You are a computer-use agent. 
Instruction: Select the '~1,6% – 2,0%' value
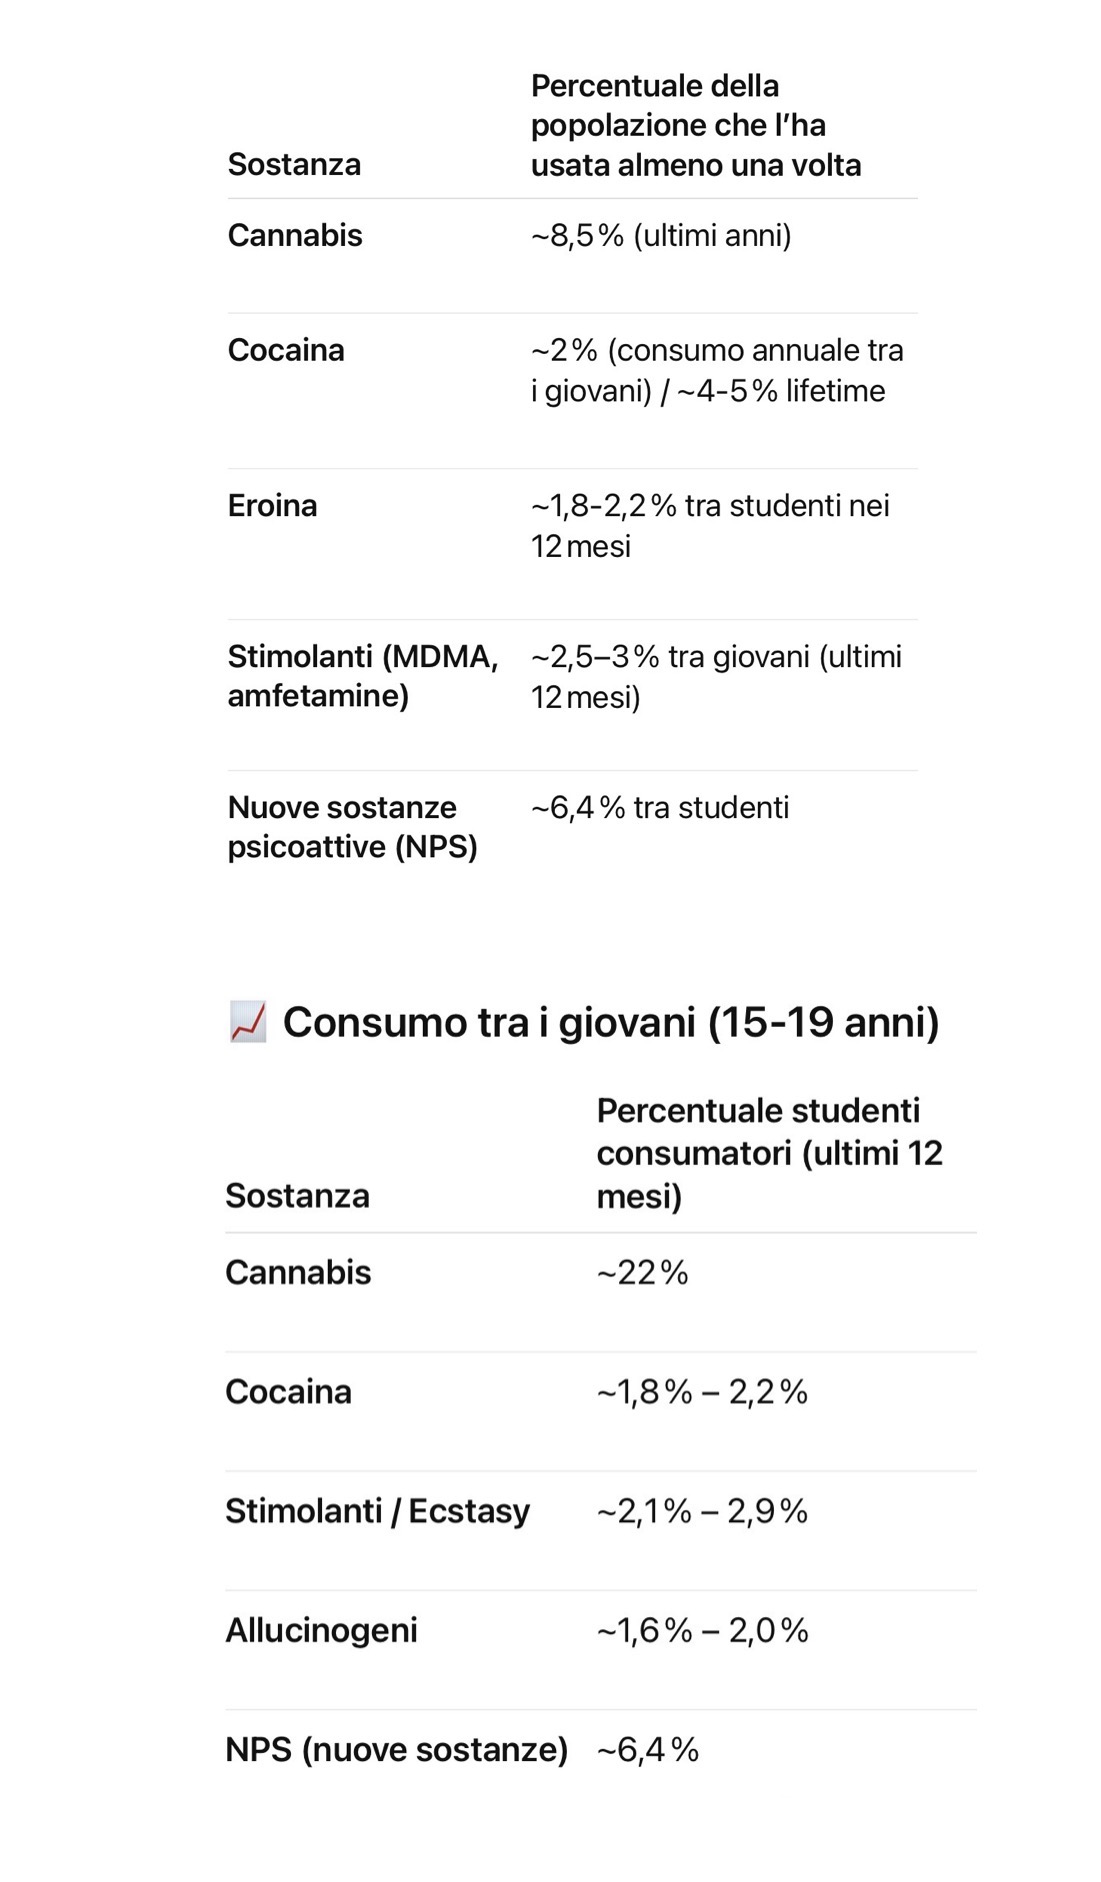(x=702, y=1630)
